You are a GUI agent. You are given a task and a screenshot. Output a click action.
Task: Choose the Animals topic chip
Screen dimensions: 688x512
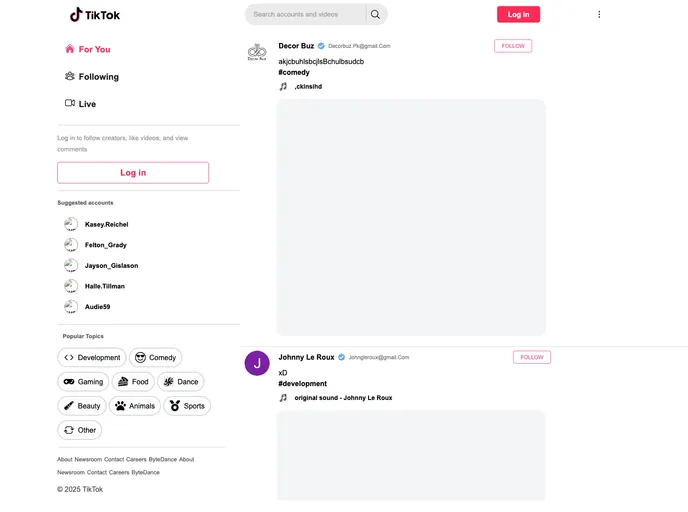135,406
